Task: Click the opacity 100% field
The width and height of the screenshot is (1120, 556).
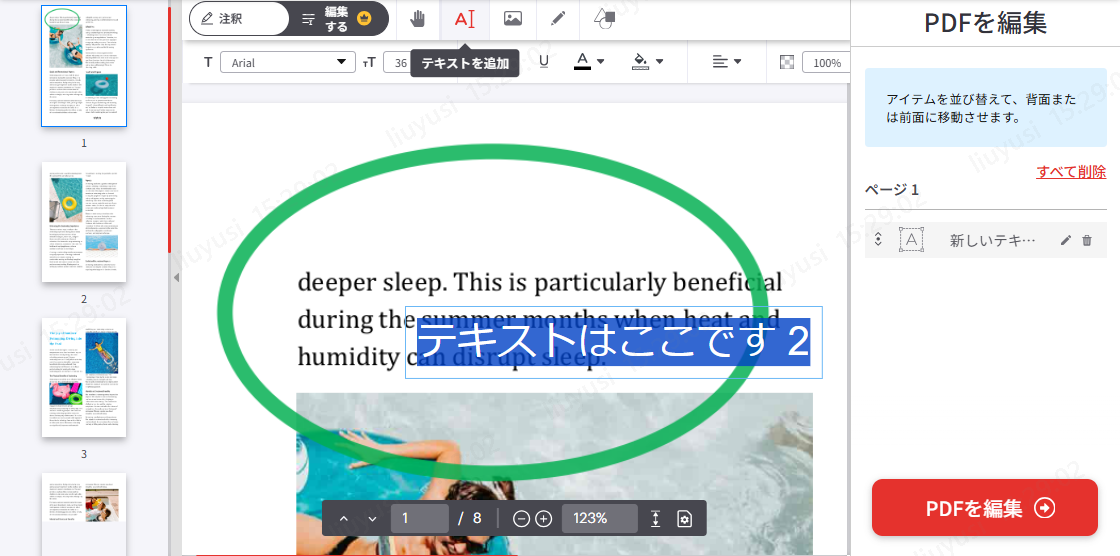Action: (x=826, y=62)
